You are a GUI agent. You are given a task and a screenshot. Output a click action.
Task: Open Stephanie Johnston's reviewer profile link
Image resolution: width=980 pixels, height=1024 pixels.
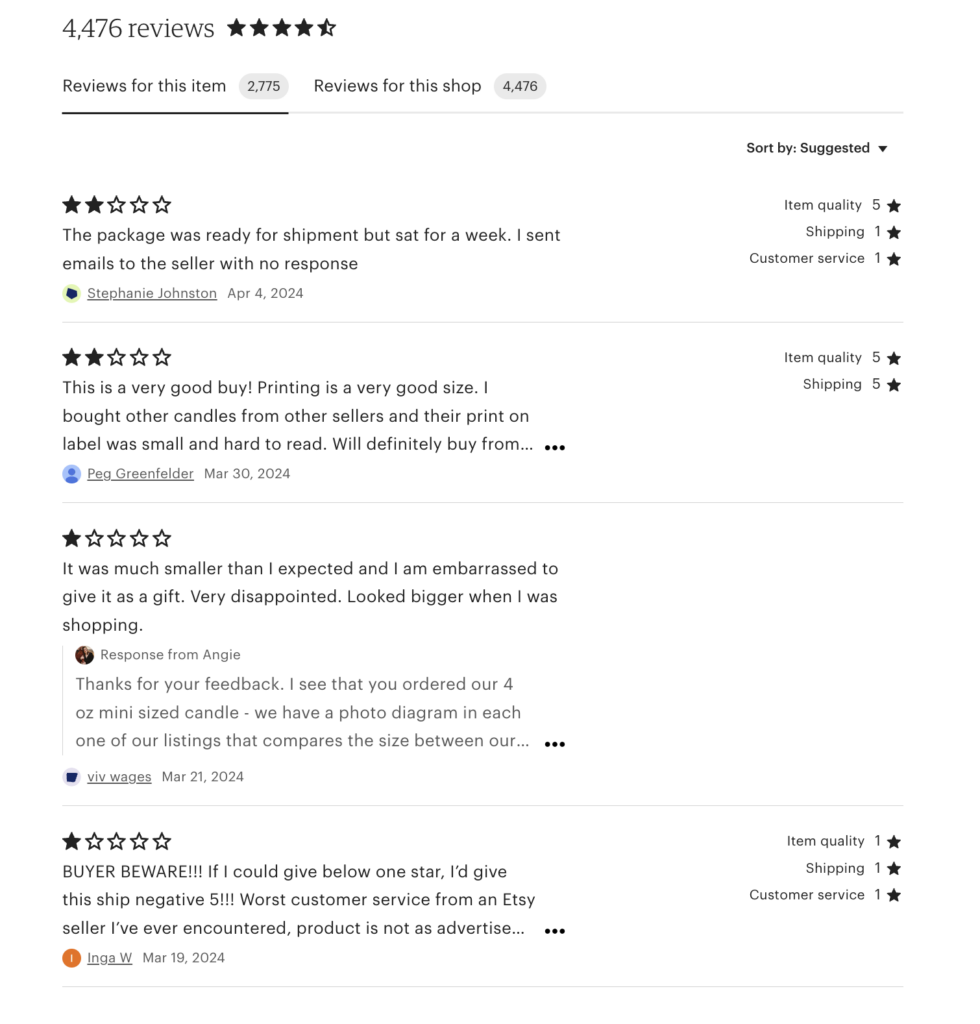(x=151, y=293)
